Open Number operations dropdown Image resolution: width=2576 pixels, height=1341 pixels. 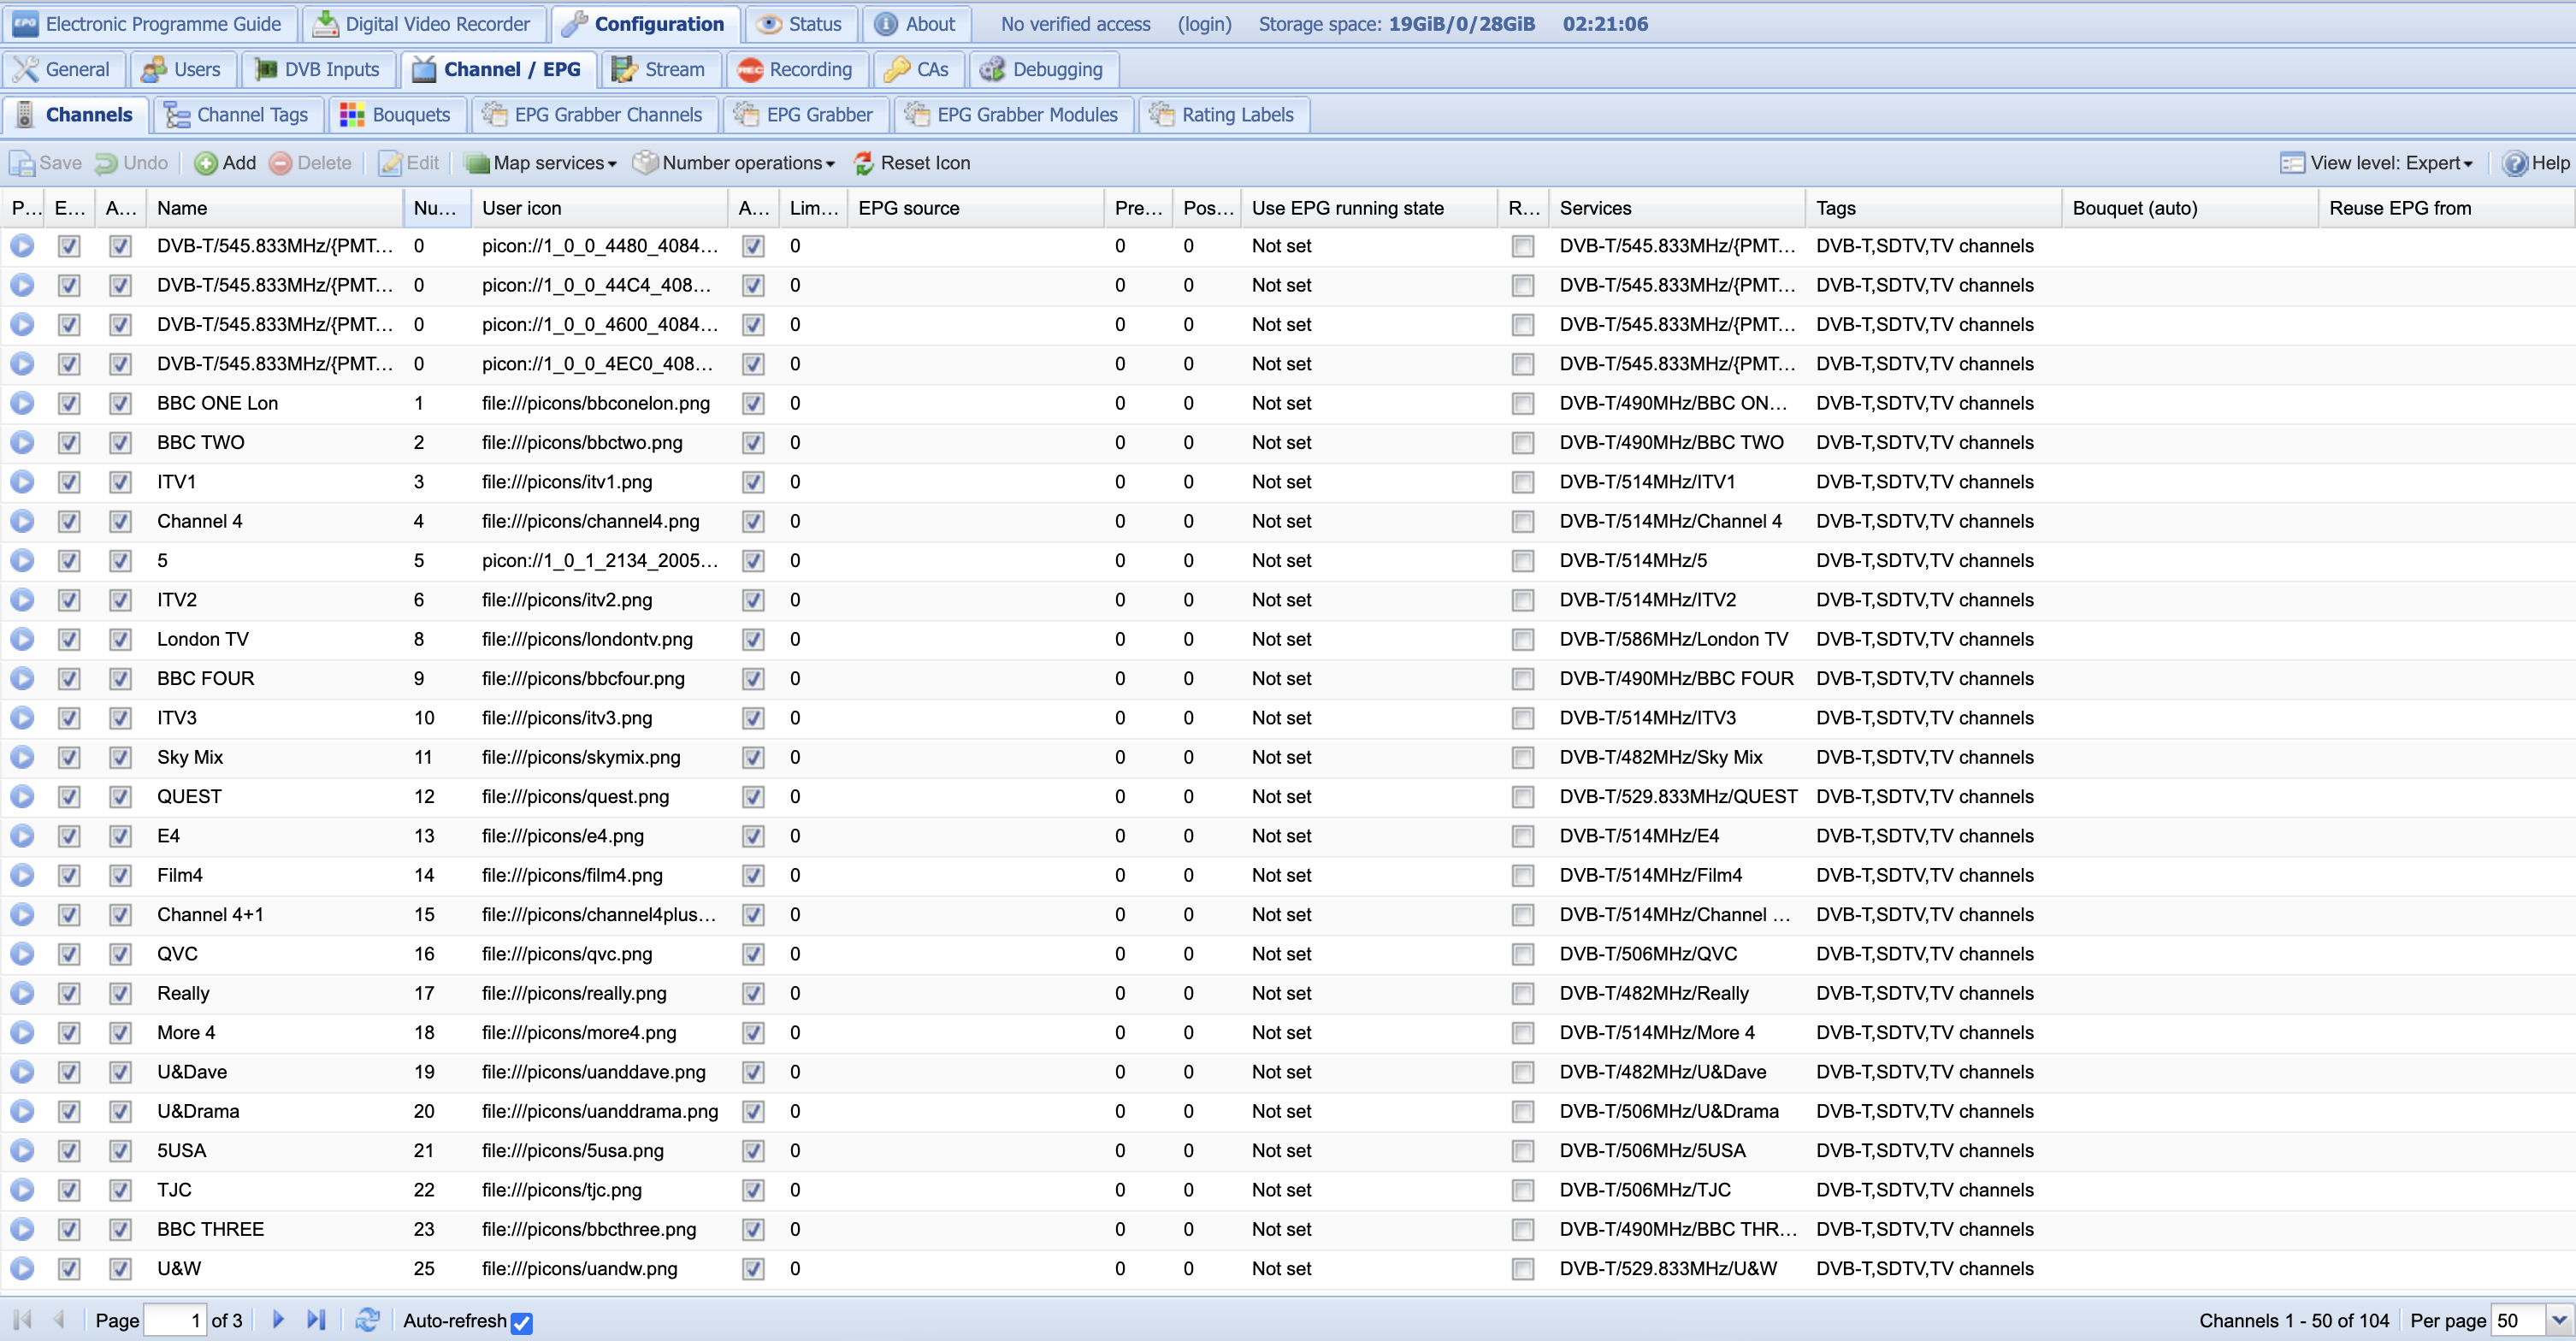[734, 163]
